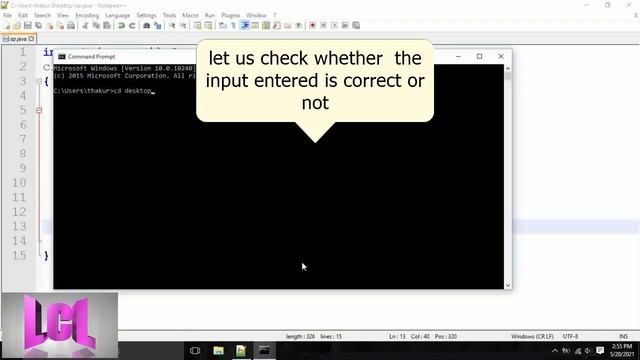Open File Explorer from the taskbar
This screenshot has width=640, height=360.
pyautogui.click(x=218, y=351)
